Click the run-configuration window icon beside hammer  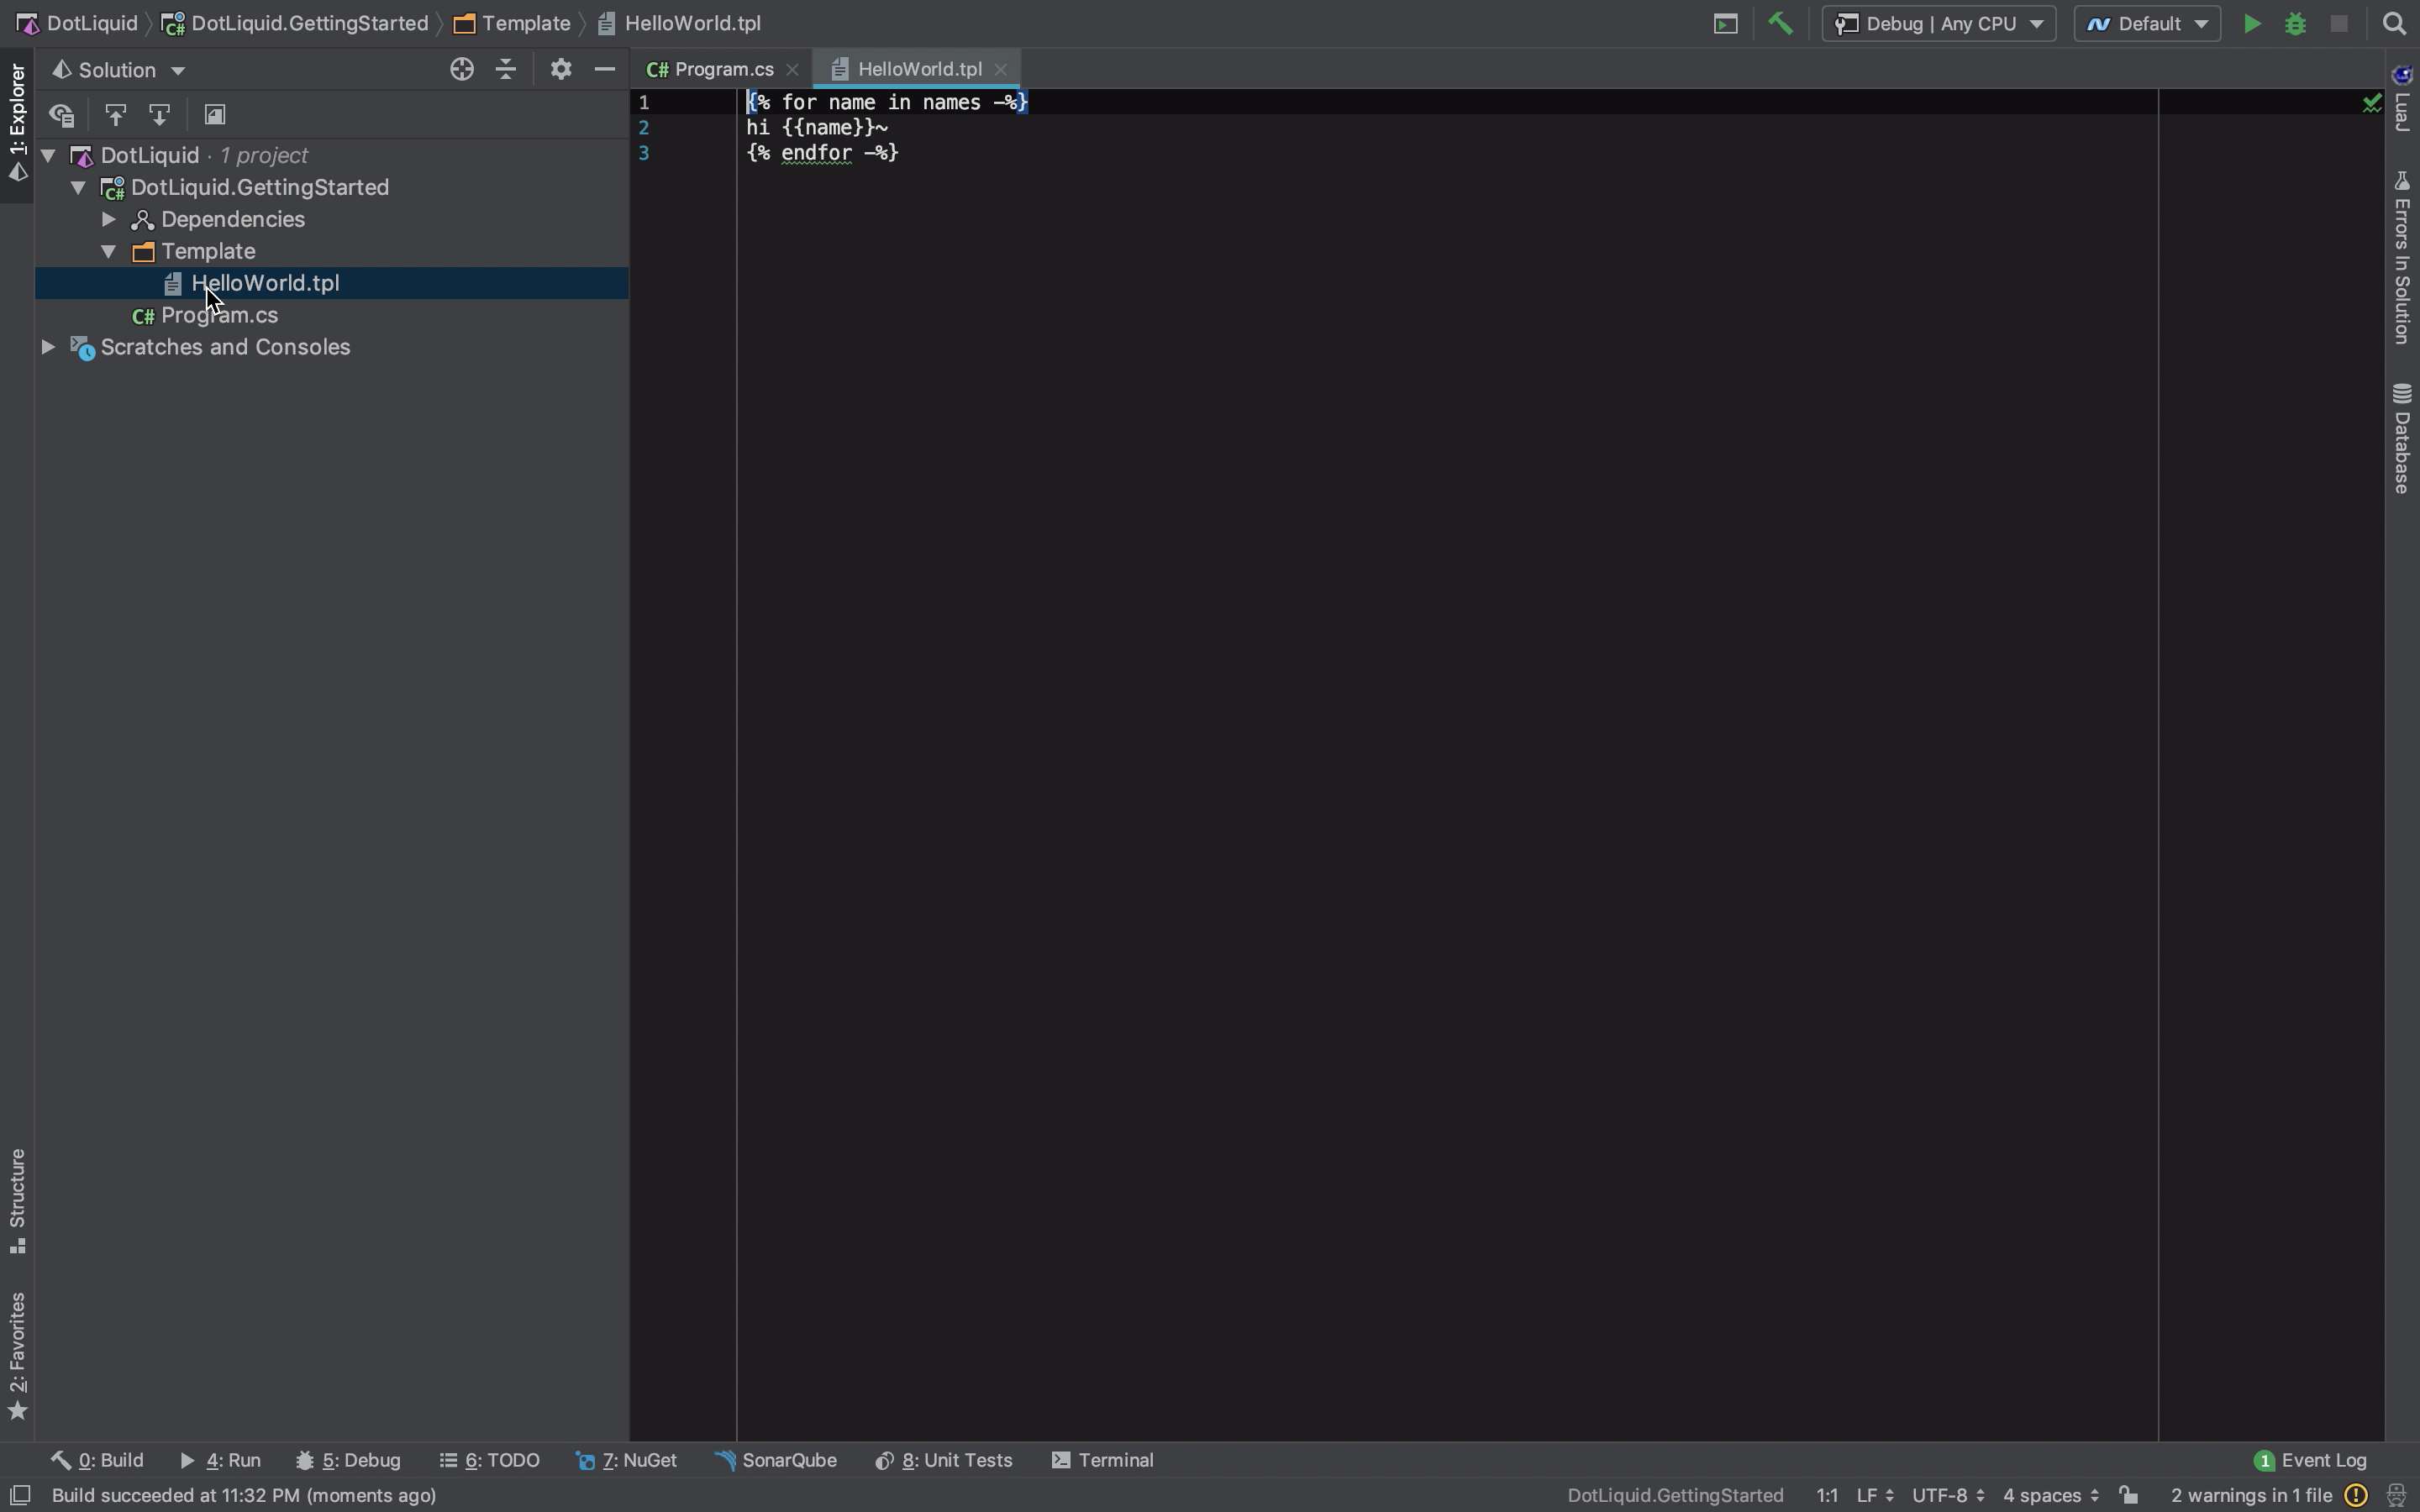point(1725,24)
